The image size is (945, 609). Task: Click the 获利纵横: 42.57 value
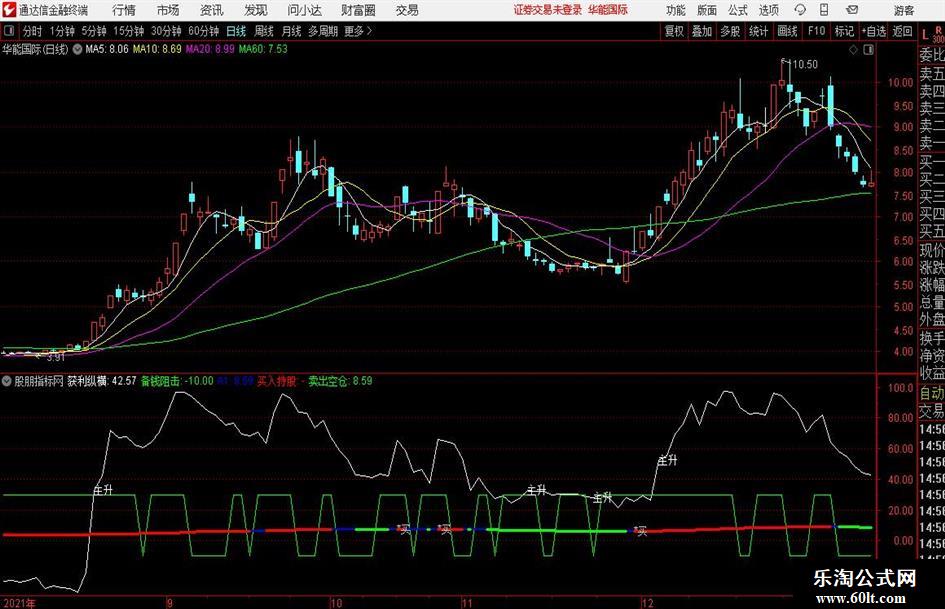pyautogui.click(x=102, y=381)
